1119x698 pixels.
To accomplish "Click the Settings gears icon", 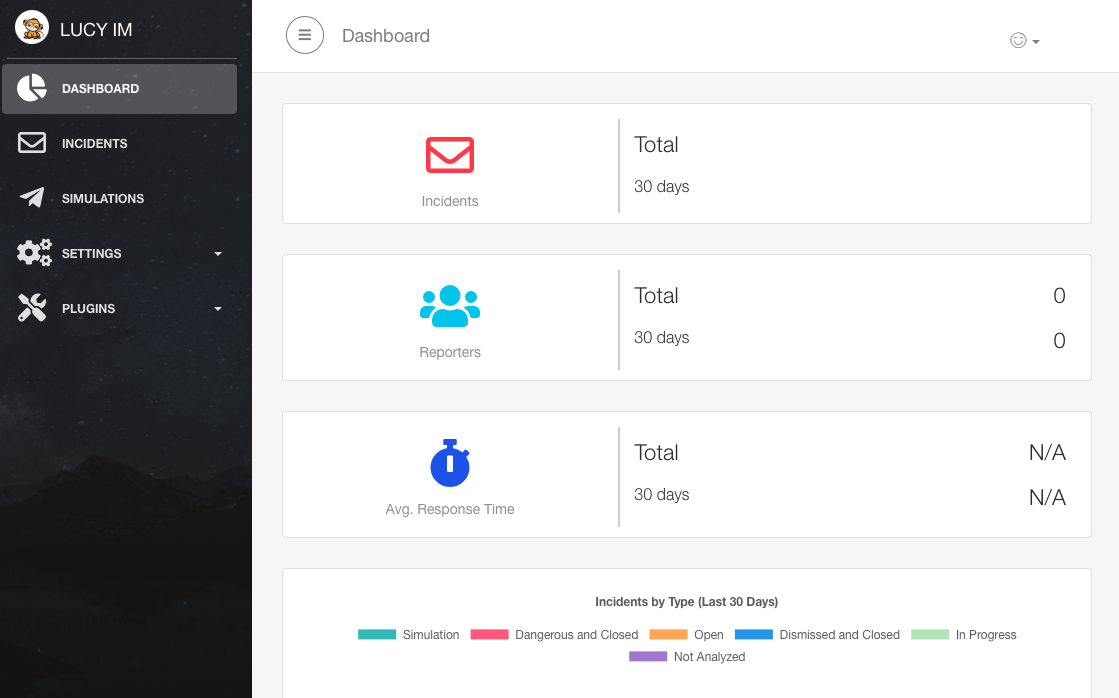I will (34, 253).
